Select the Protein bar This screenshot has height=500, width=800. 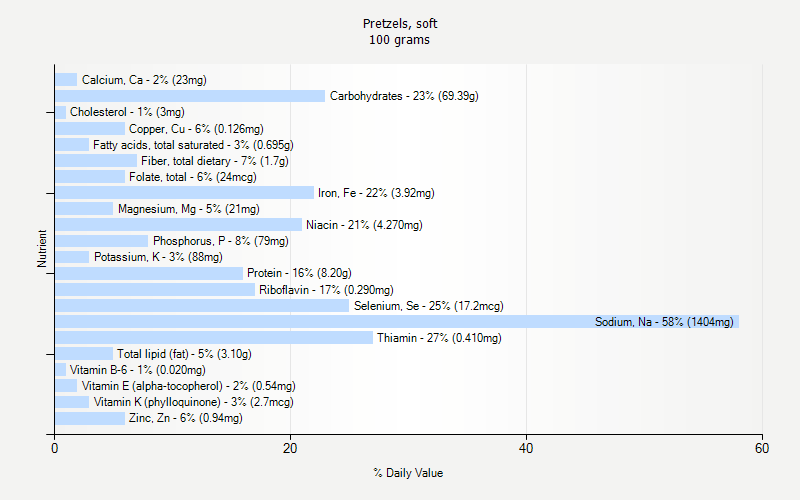pyautogui.click(x=148, y=273)
